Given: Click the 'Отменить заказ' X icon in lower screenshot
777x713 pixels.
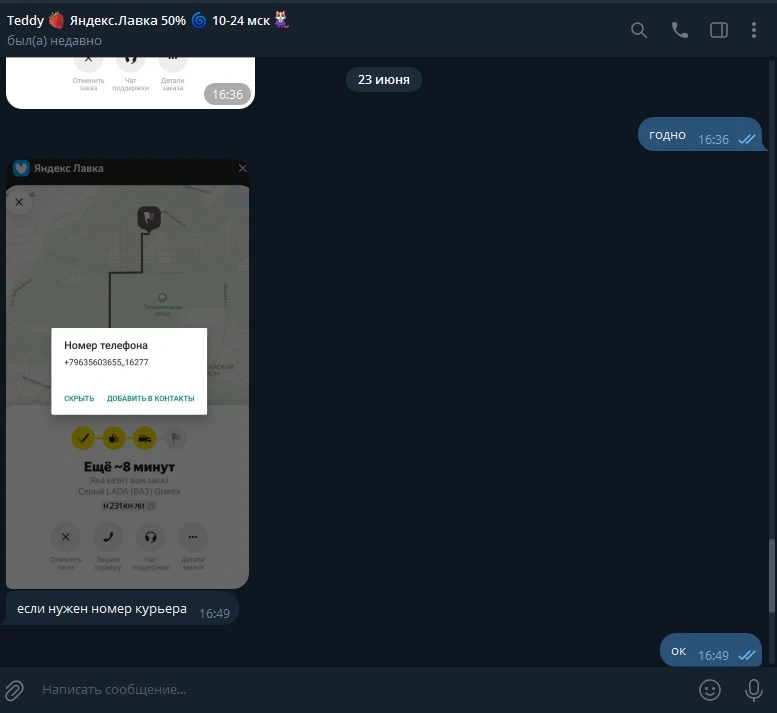Looking at the screenshot, I should tap(65, 537).
